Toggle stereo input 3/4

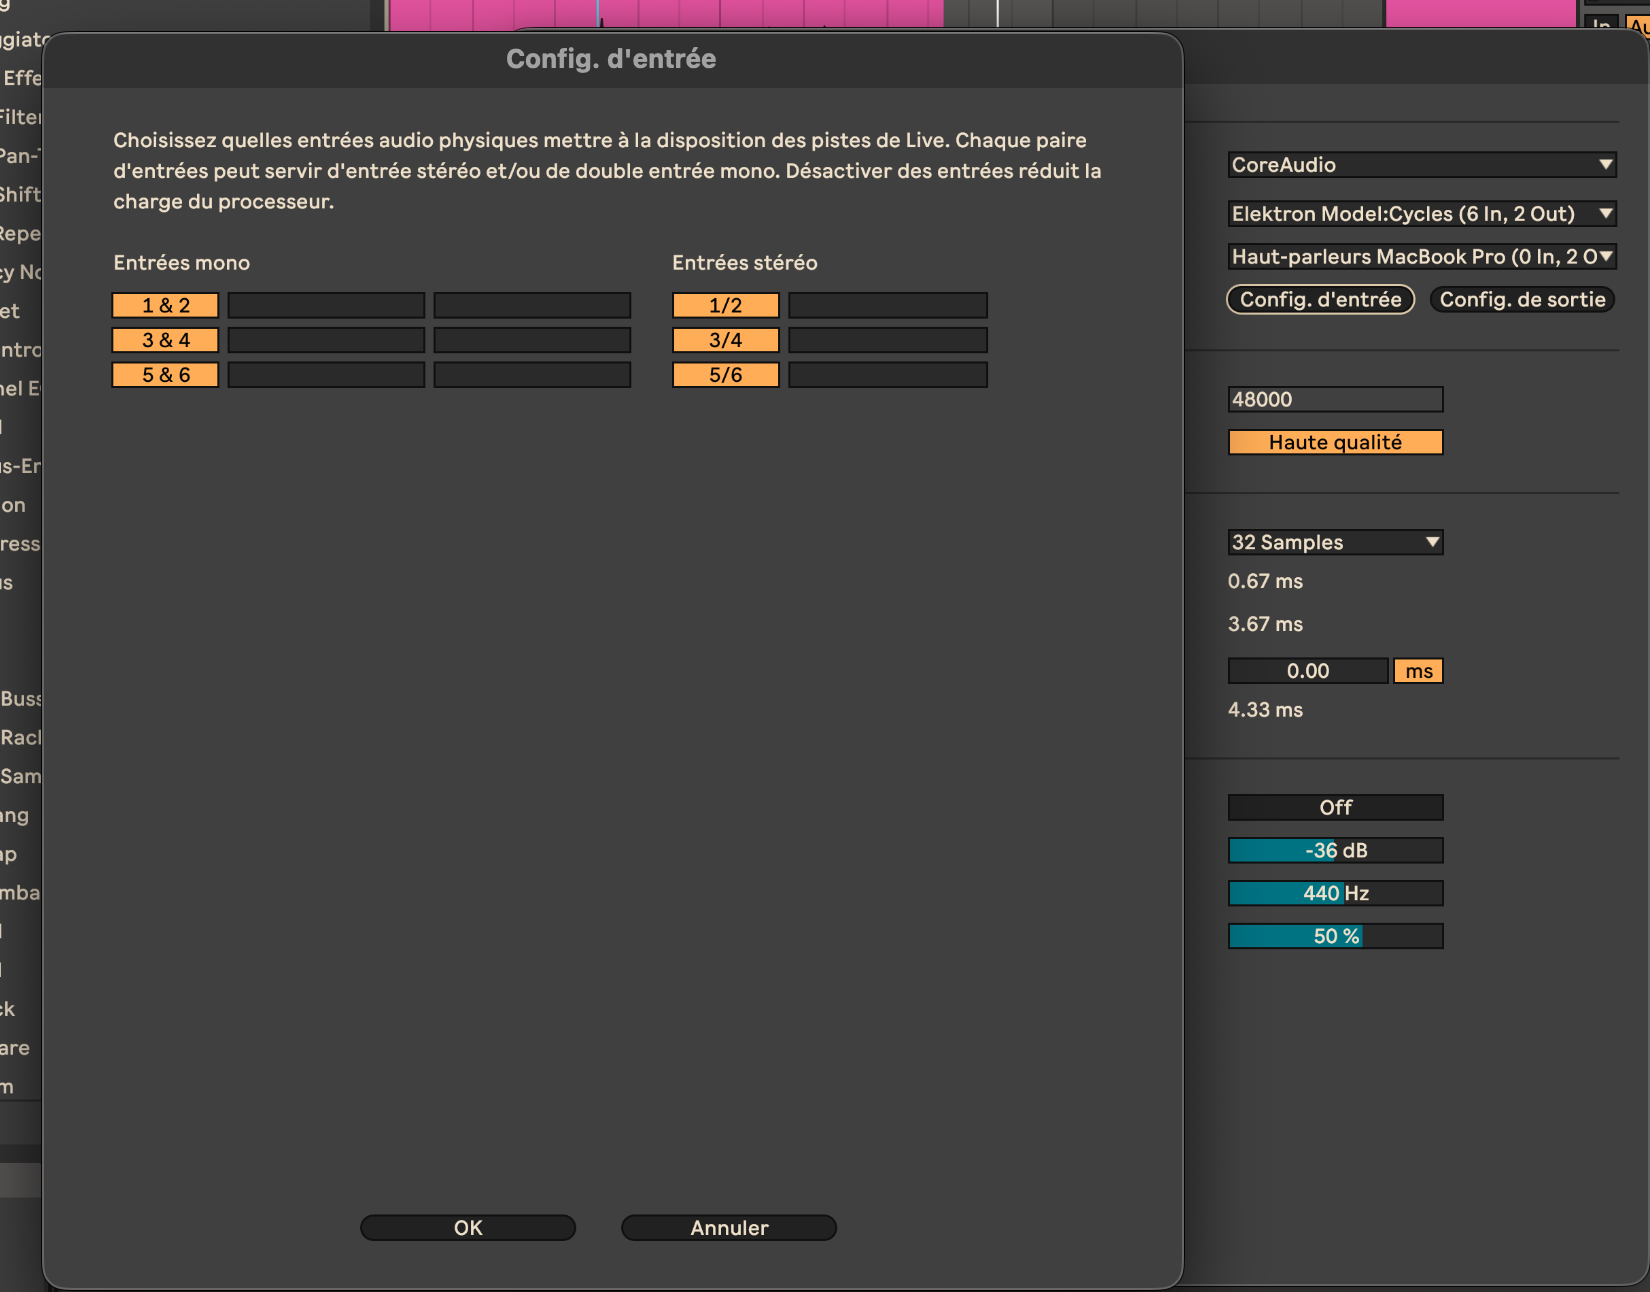click(x=726, y=340)
